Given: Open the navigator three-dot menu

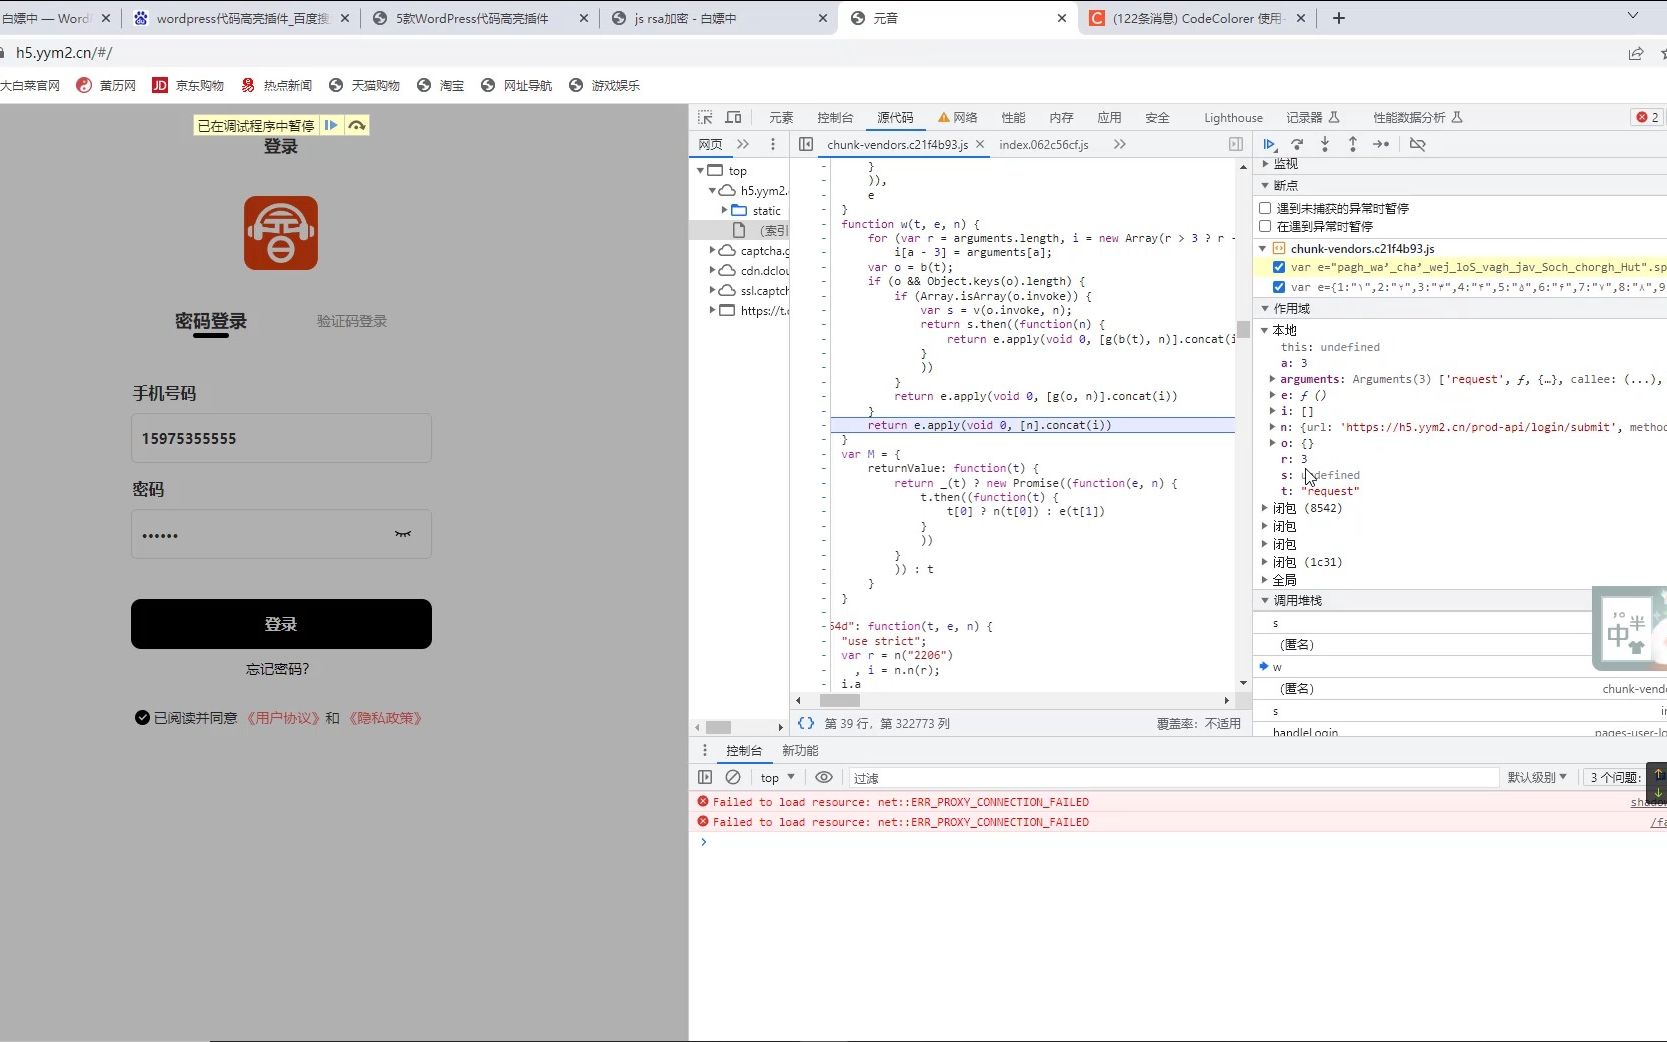Looking at the screenshot, I should pyautogui.click(x=772, y=144).
